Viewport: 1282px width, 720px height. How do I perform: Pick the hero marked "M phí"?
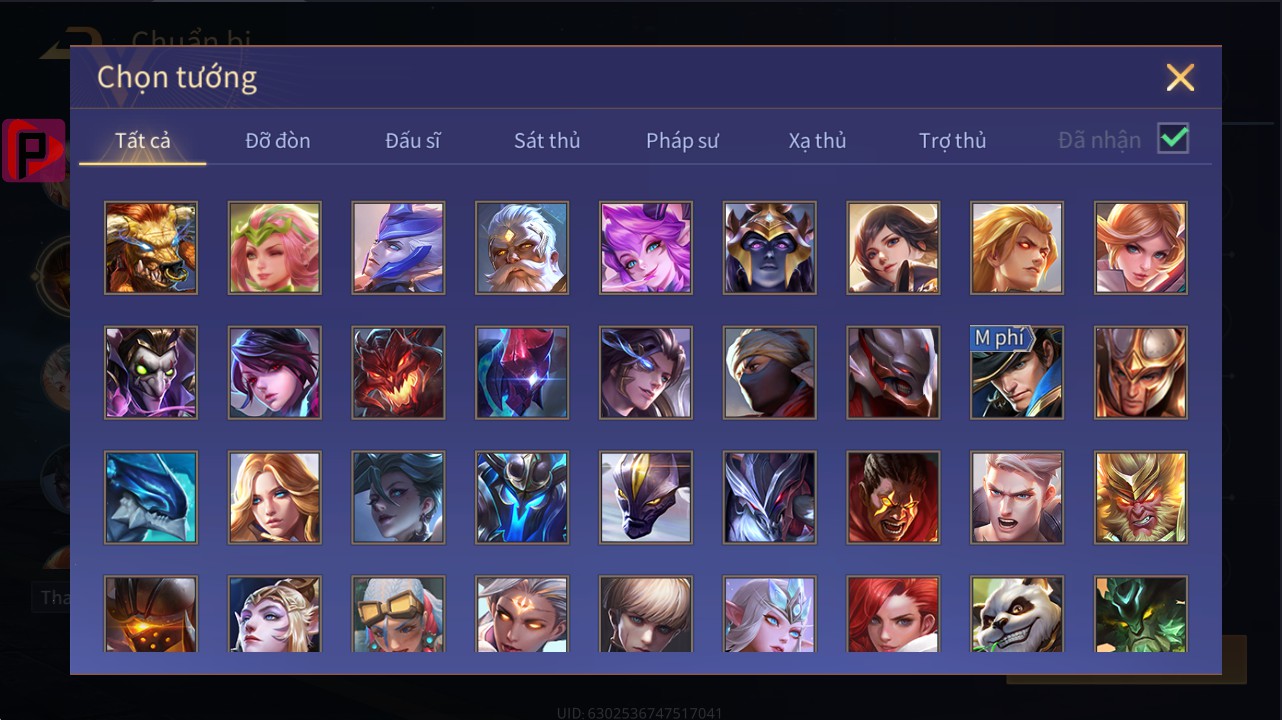point(1017,373)
